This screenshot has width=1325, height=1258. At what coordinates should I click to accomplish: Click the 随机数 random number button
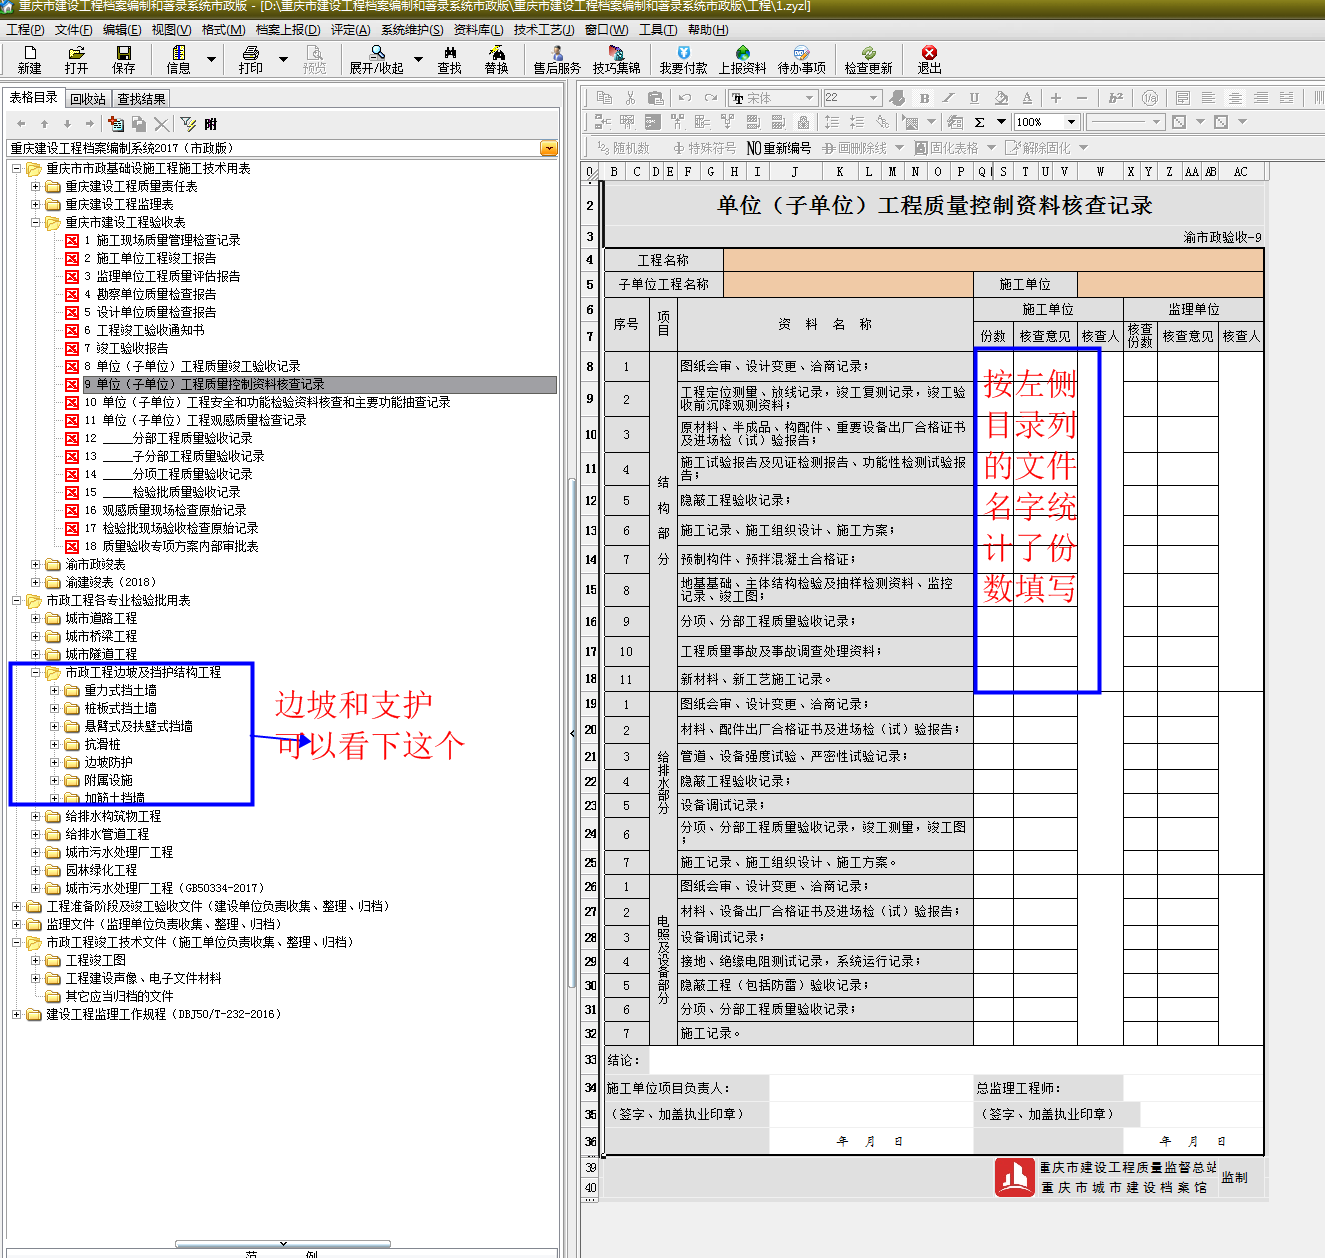(623, 148)
